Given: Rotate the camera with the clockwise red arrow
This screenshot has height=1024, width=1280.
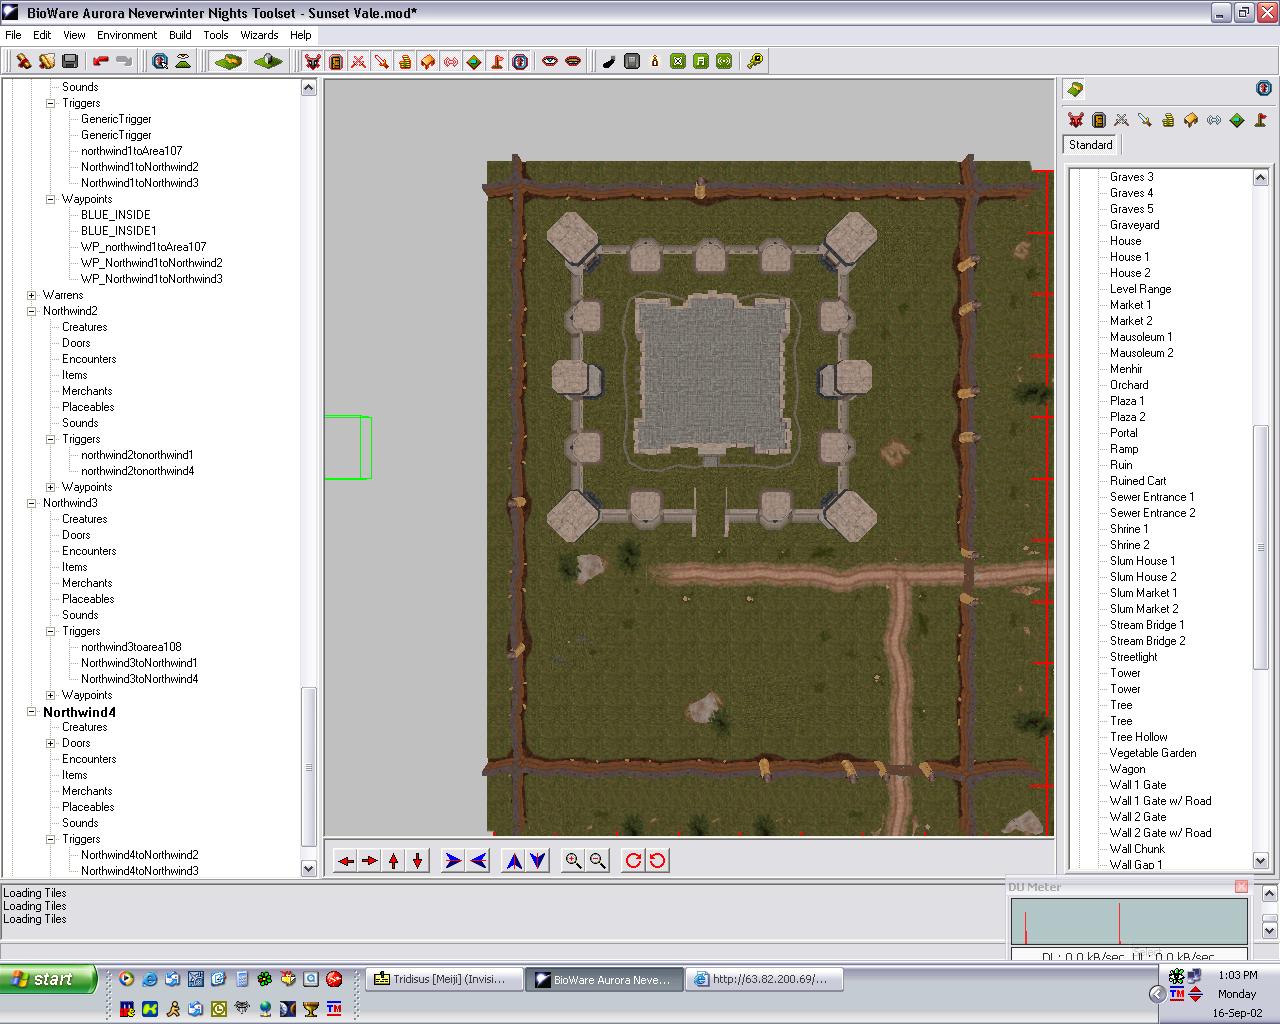Looking at the screenshot, I should 633,860.
